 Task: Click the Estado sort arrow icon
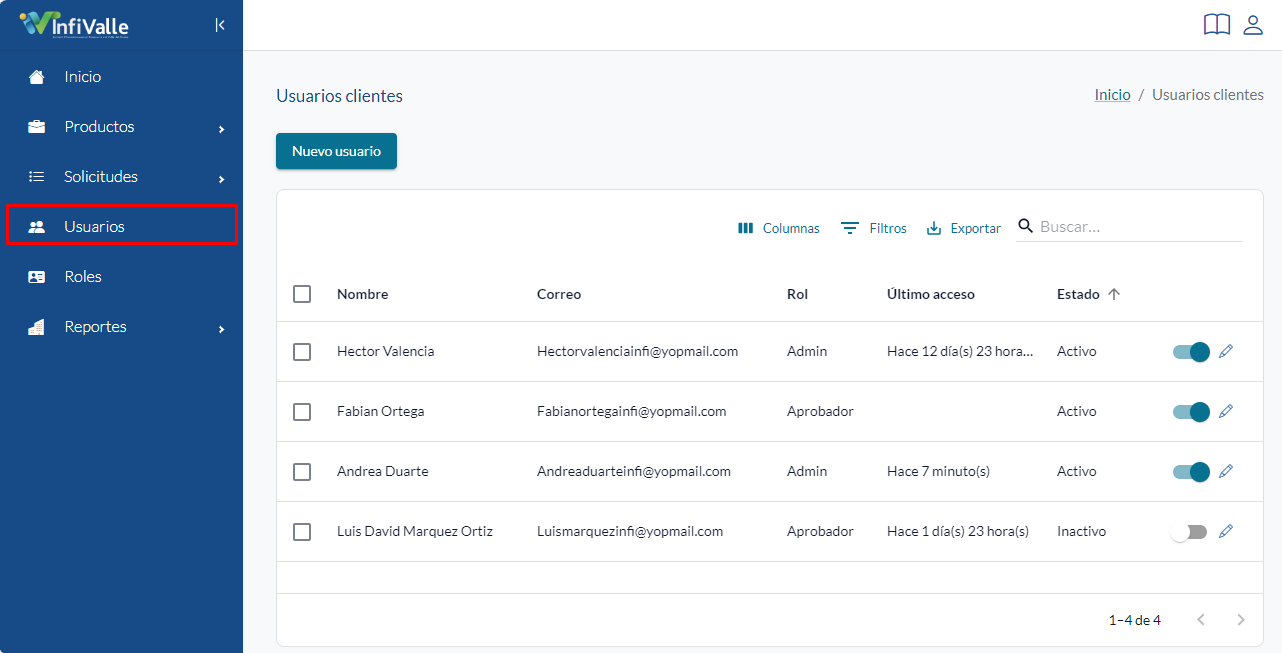[x=1114, y=294]
